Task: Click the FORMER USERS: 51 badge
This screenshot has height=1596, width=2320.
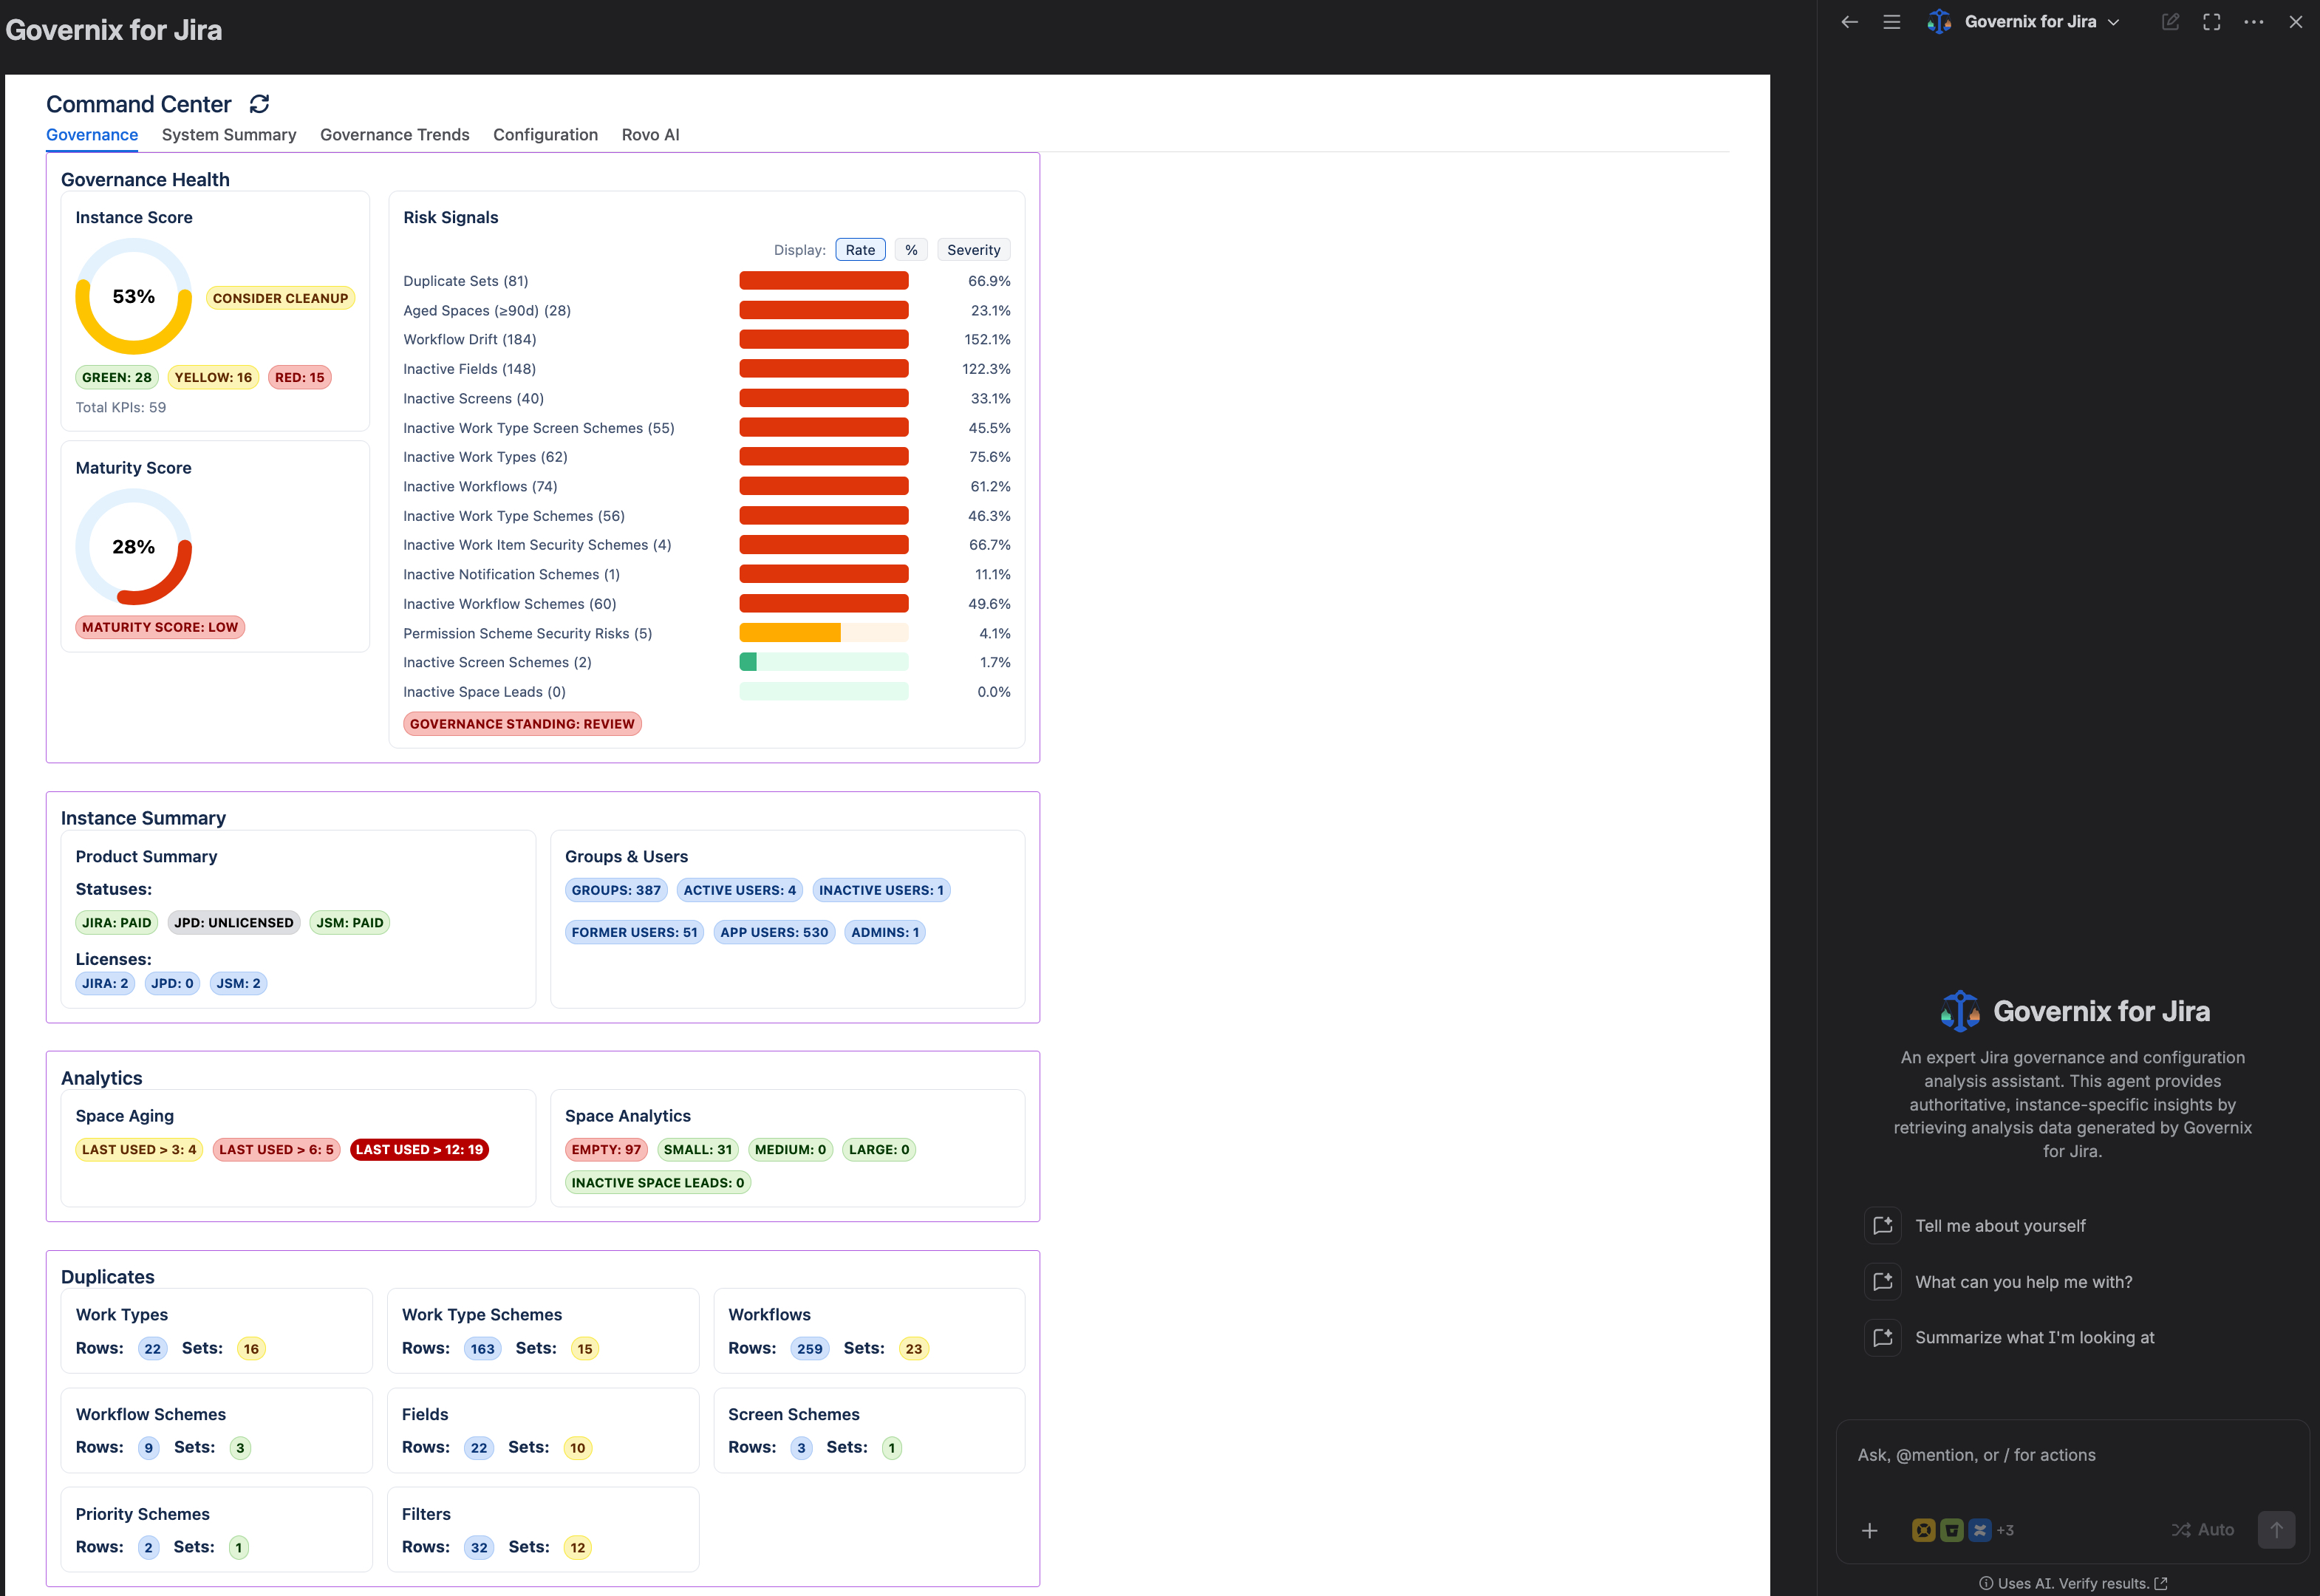Action: tap(634, 932)
